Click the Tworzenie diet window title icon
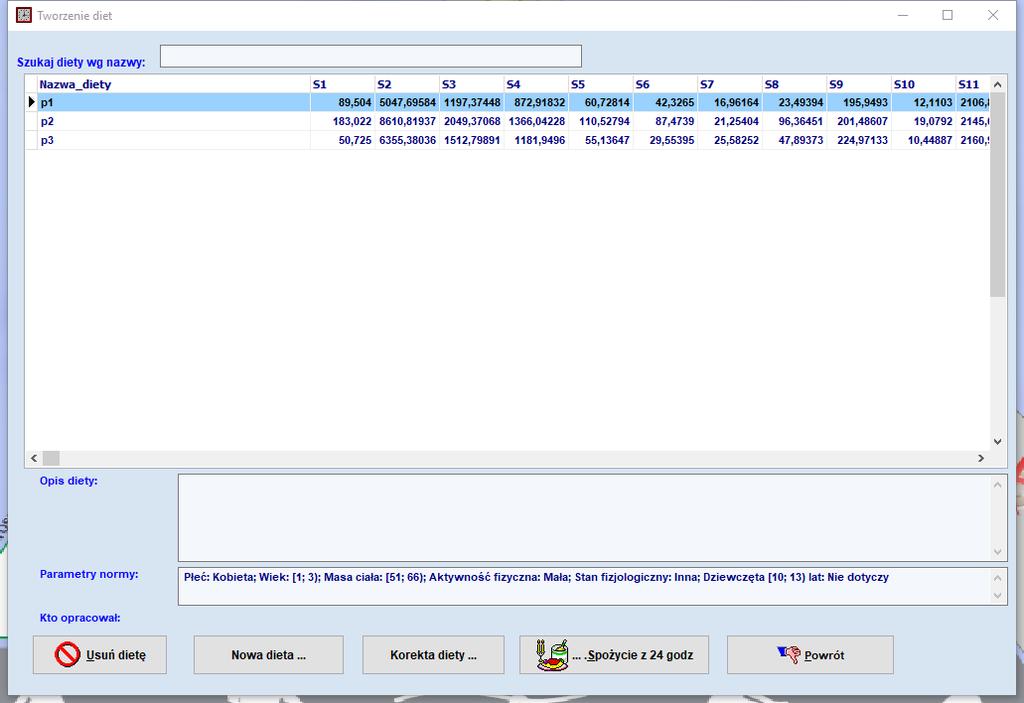Screen dimensions: 1024x703 (24, 15)
